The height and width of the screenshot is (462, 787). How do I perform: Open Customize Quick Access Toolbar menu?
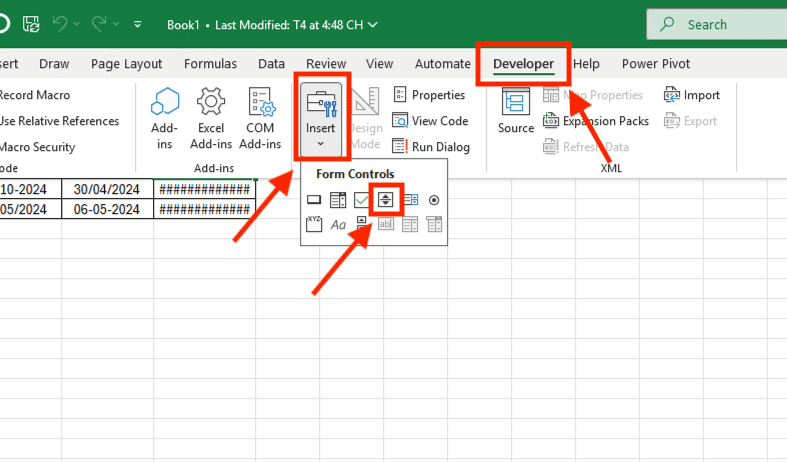point(138,24)
